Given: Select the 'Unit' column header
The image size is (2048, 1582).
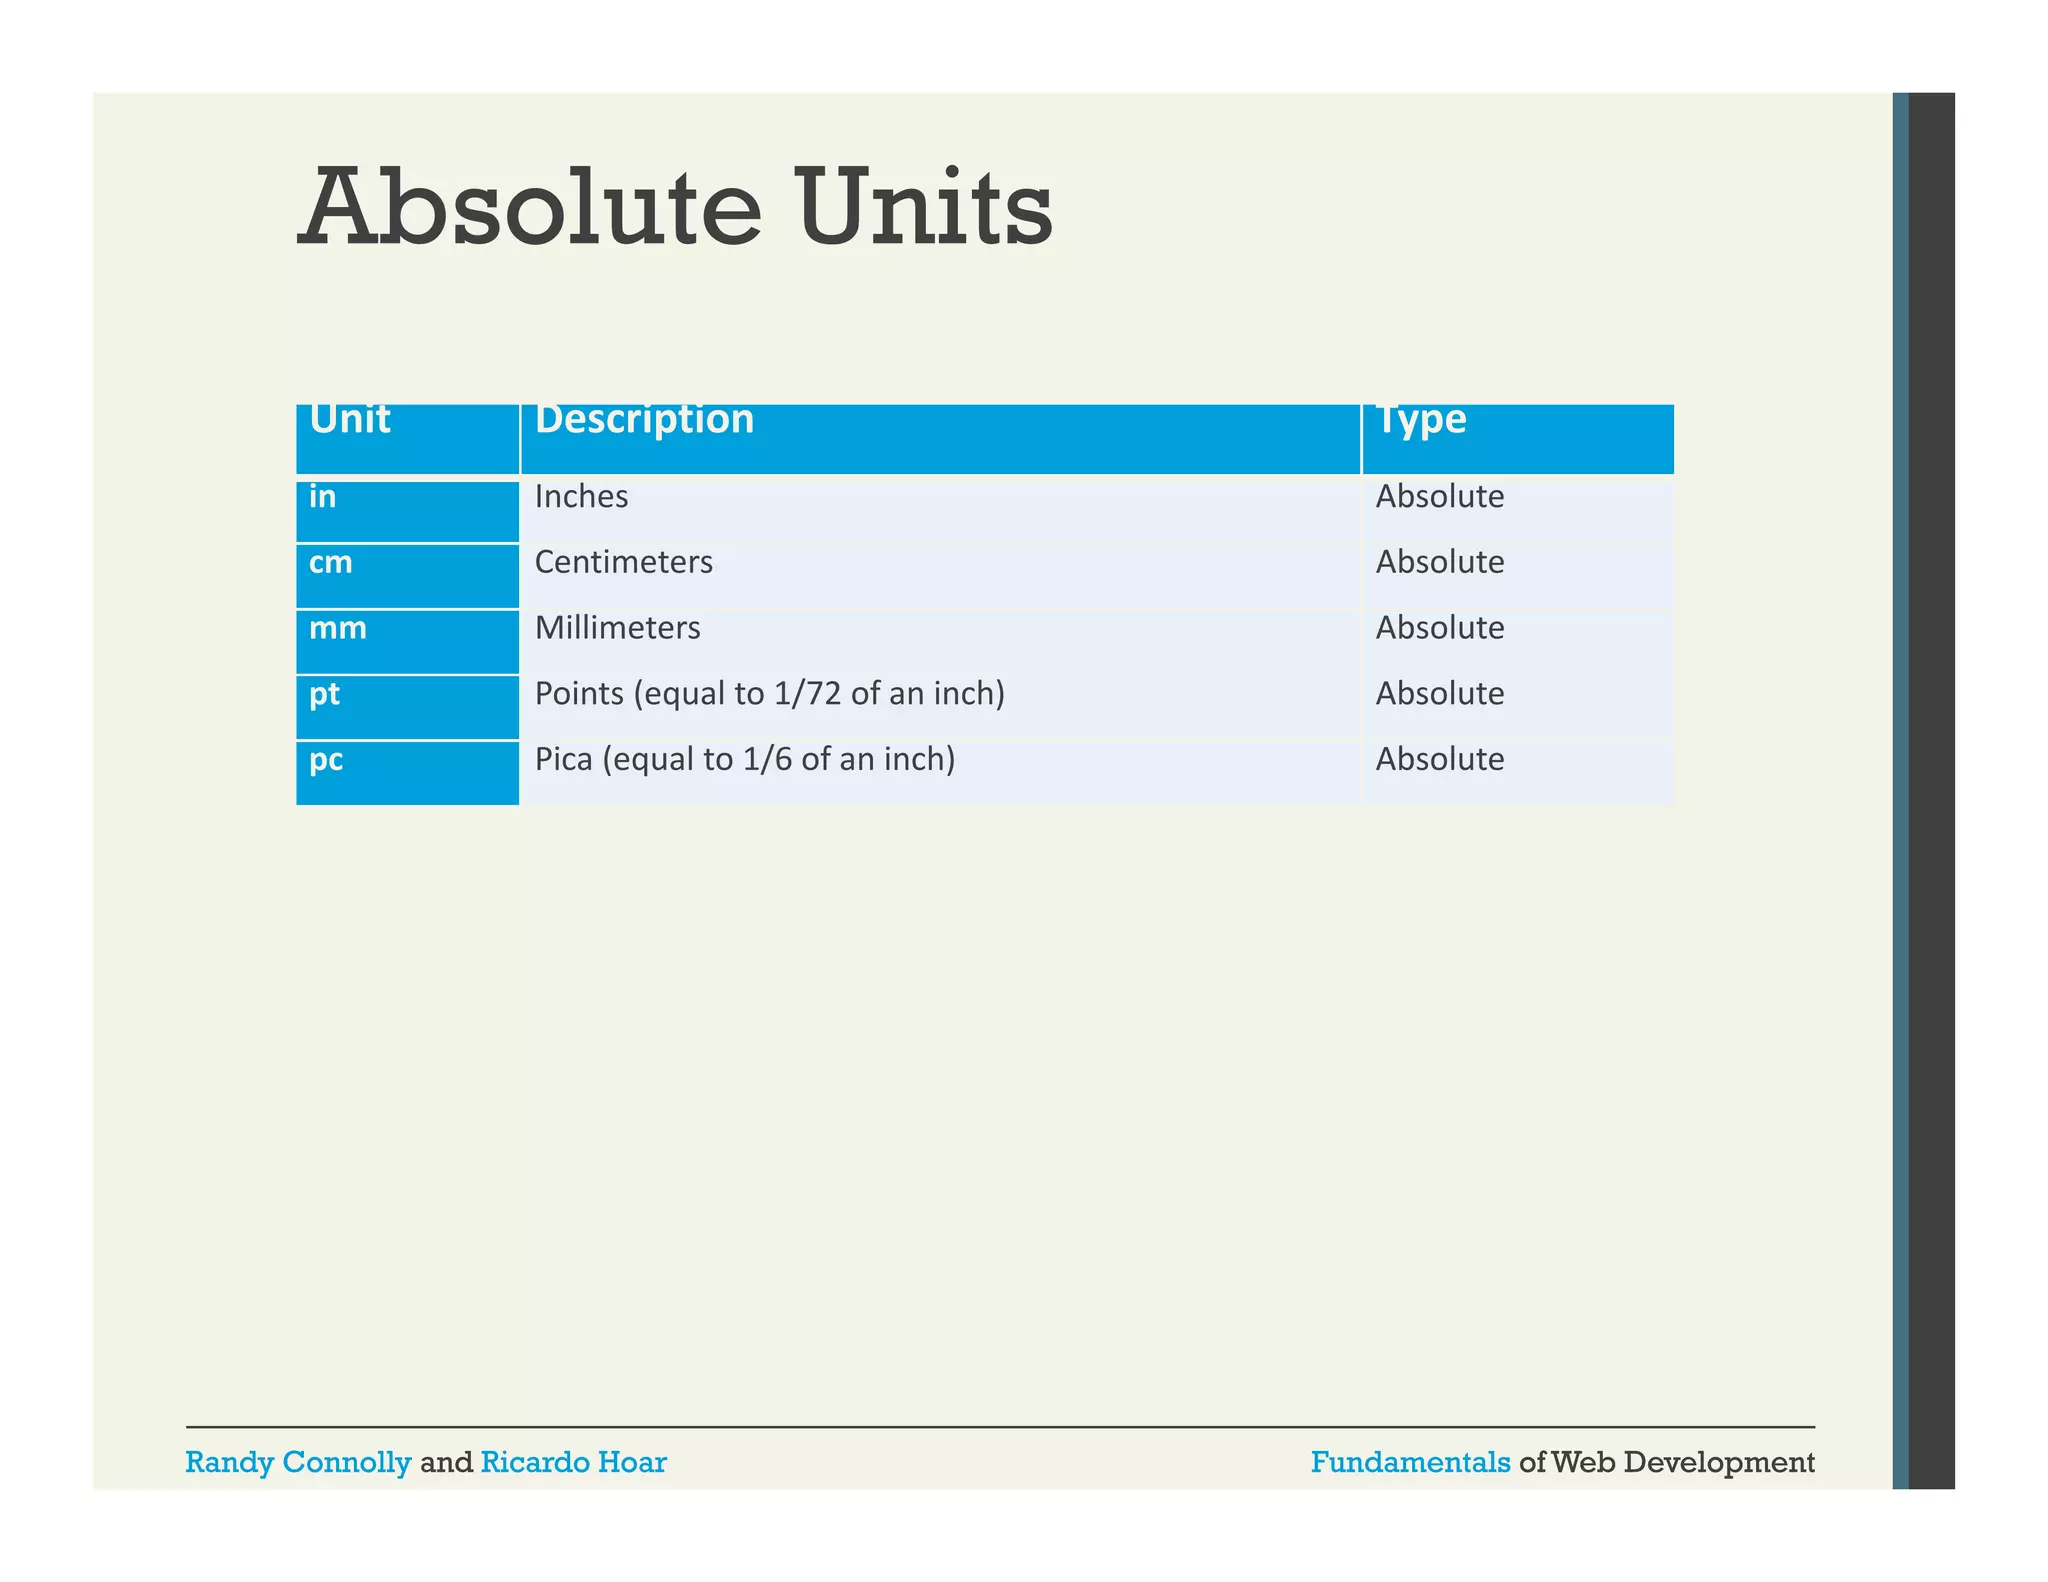Looking at the screenshot, I should [408, 439].
